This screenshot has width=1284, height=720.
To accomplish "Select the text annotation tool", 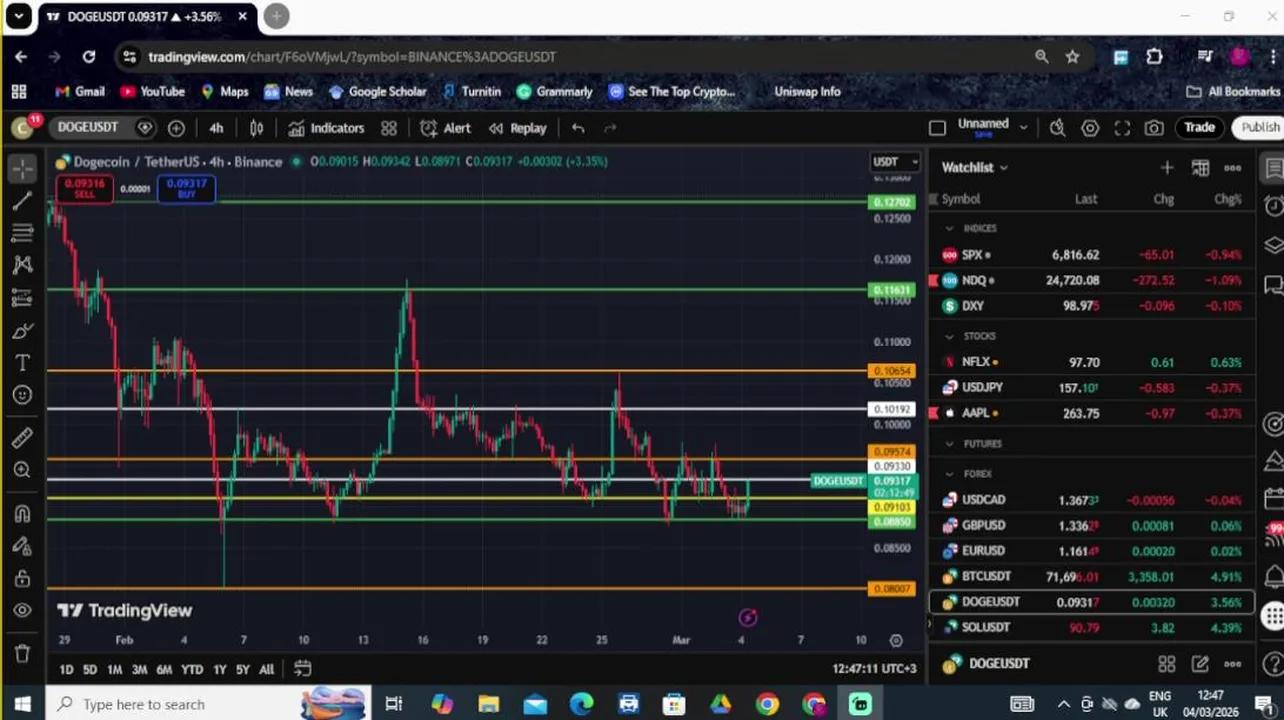I will (x=22, y=363).
